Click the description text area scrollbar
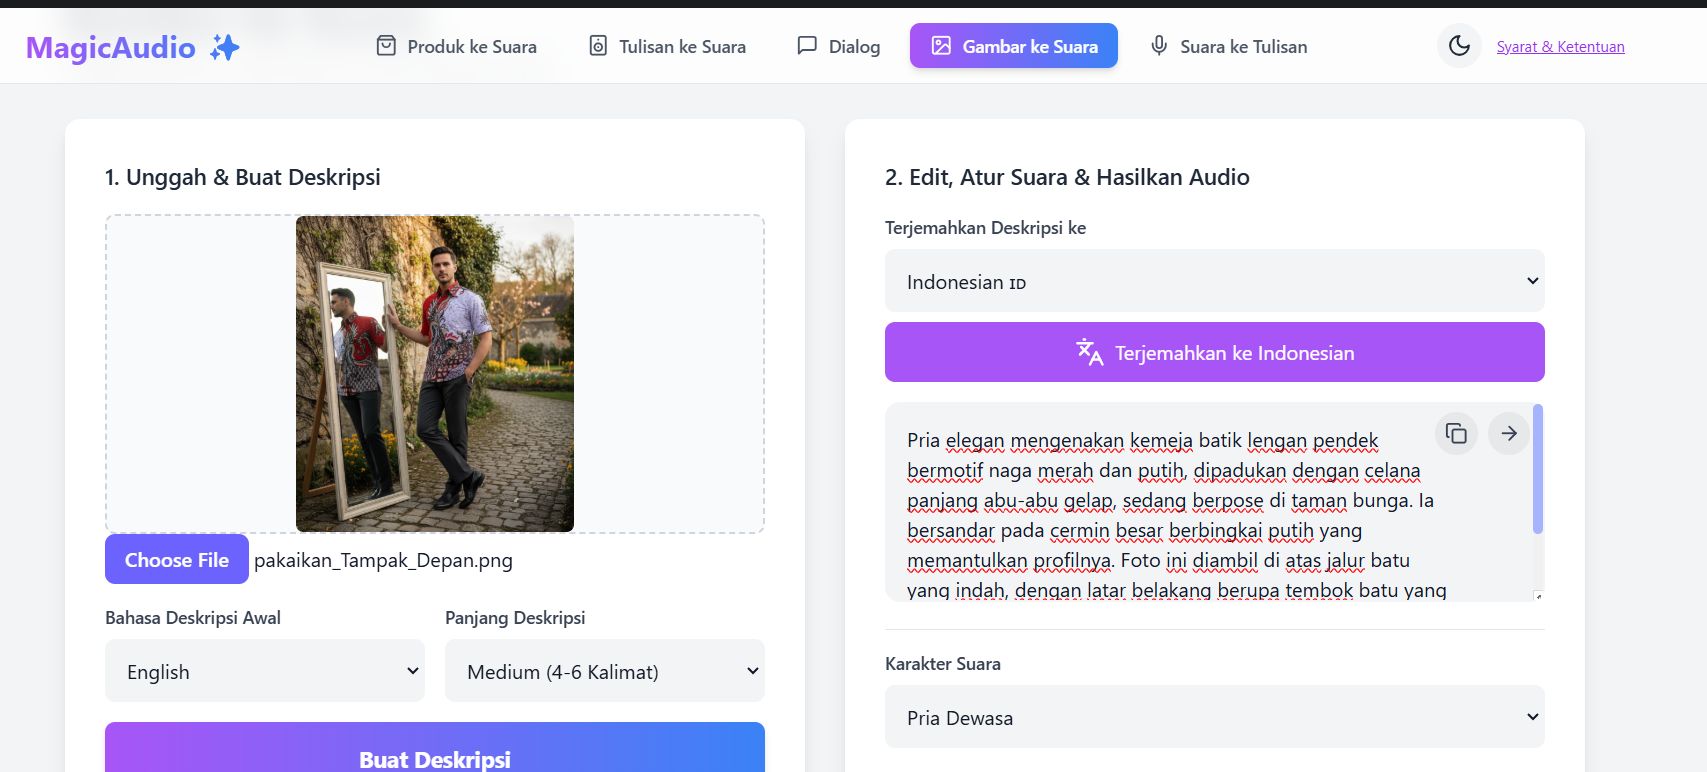 pos(1538,470)
